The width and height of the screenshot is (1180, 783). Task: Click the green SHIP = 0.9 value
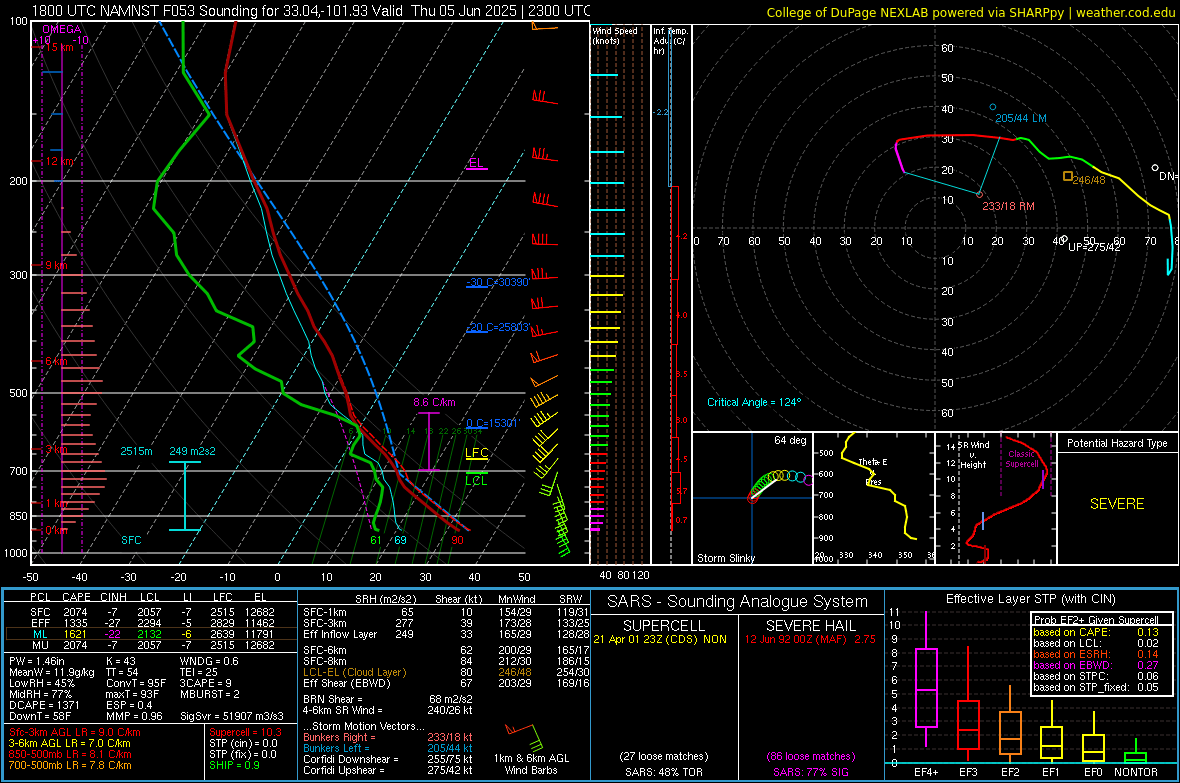(x=235, y=765)
